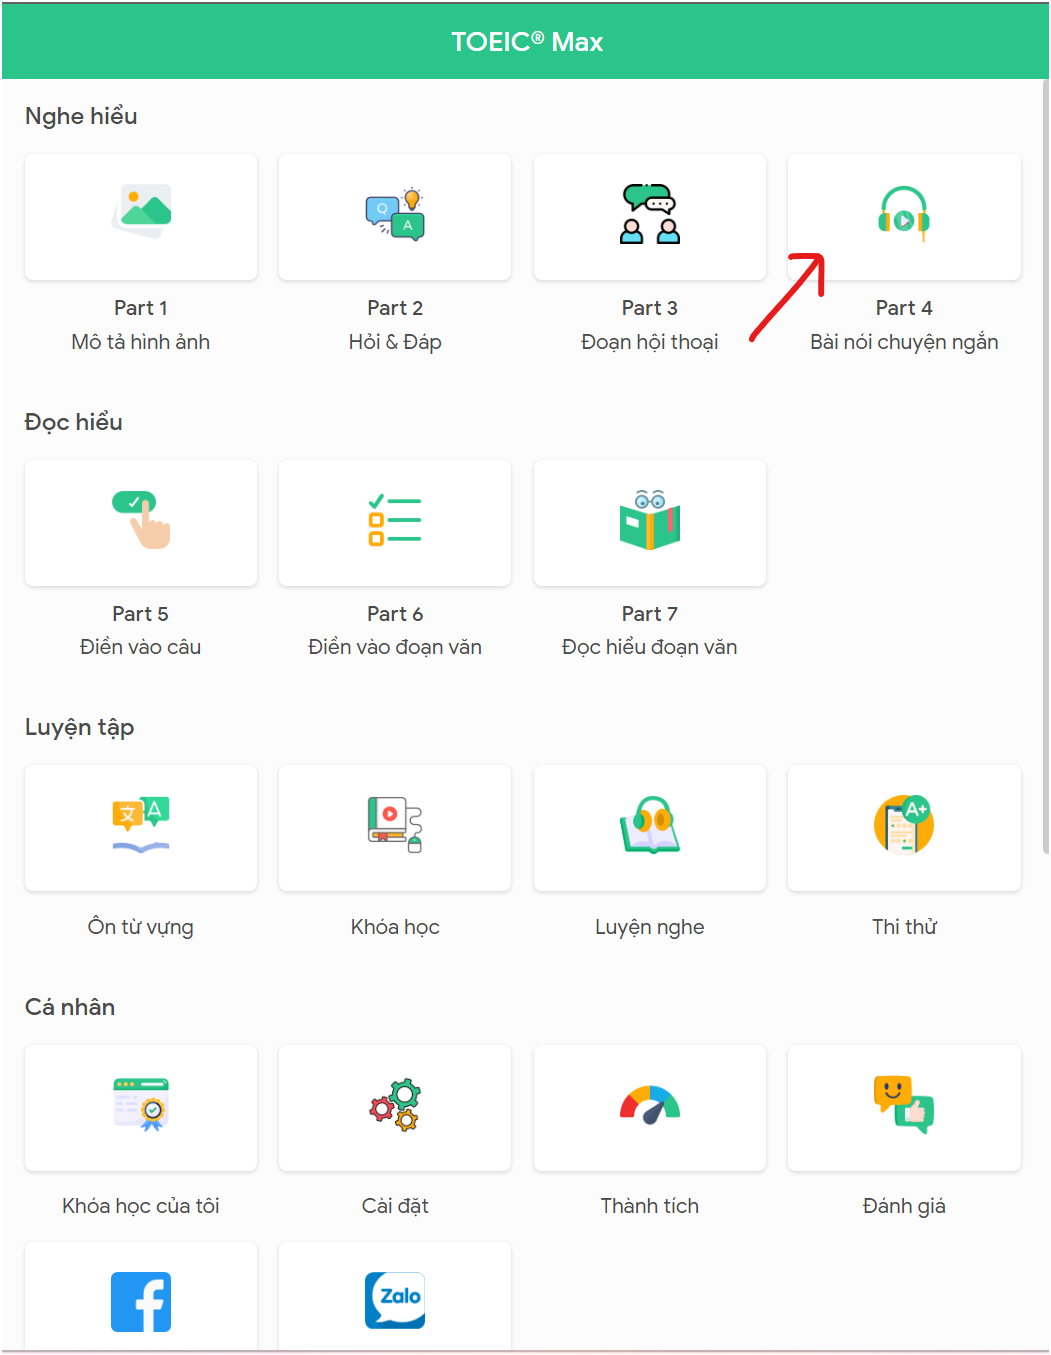Open Part 3 conversation icon
Image resolution: width=1051 pixels, height=1355 pixels.
tap(650, 213)
